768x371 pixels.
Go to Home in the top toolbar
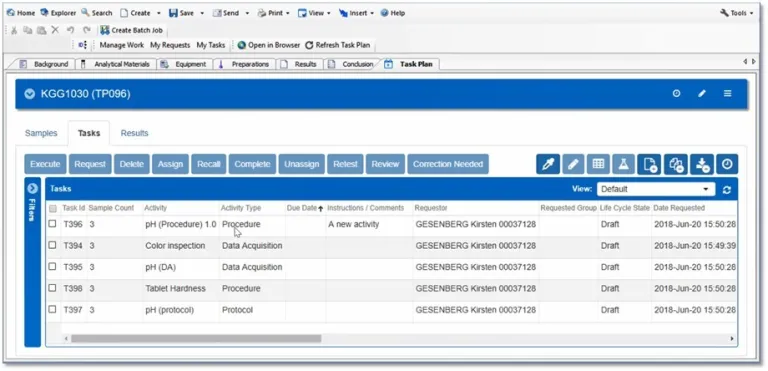point(21,13)
